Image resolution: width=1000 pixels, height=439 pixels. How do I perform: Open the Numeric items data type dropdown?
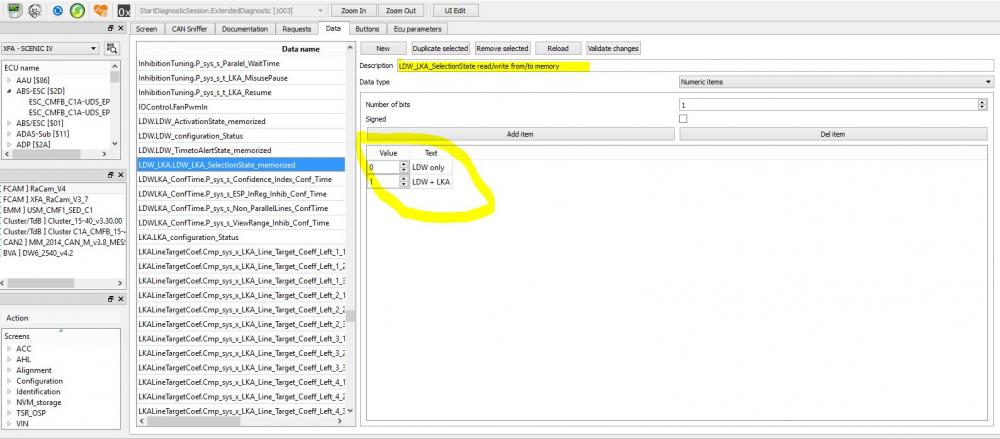[x=836, y=82]
